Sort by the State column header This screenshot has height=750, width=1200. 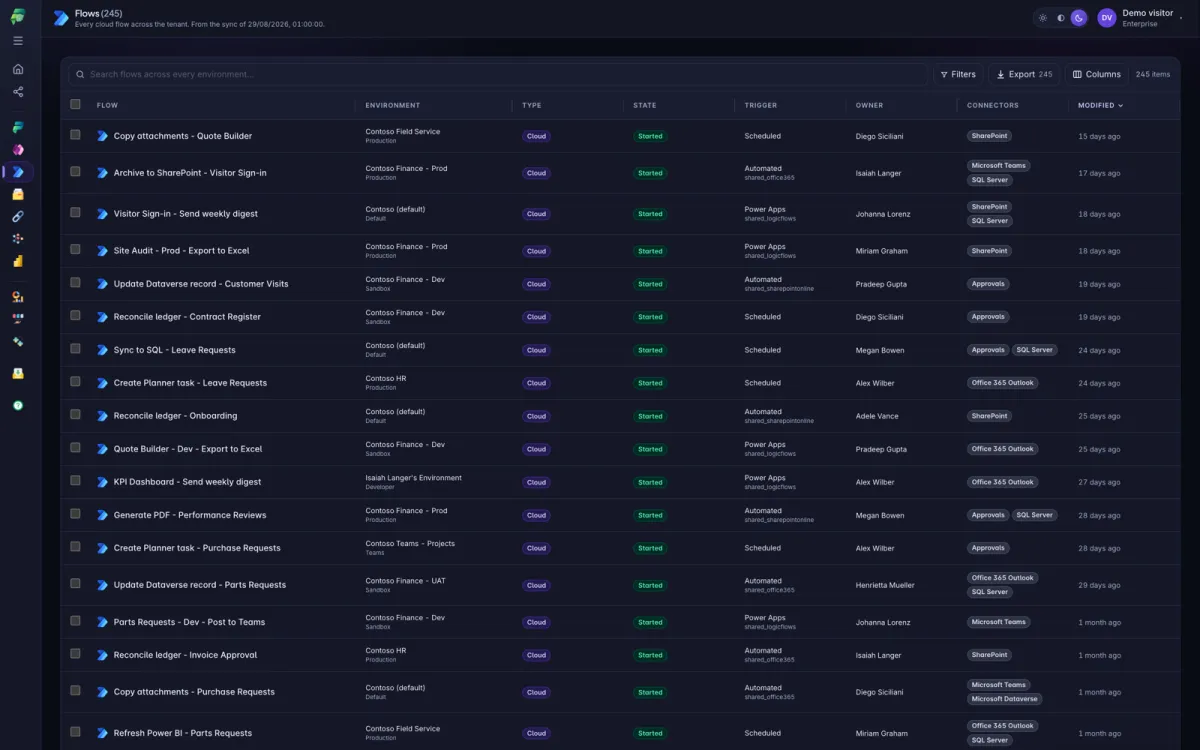[x=645, y=105]
